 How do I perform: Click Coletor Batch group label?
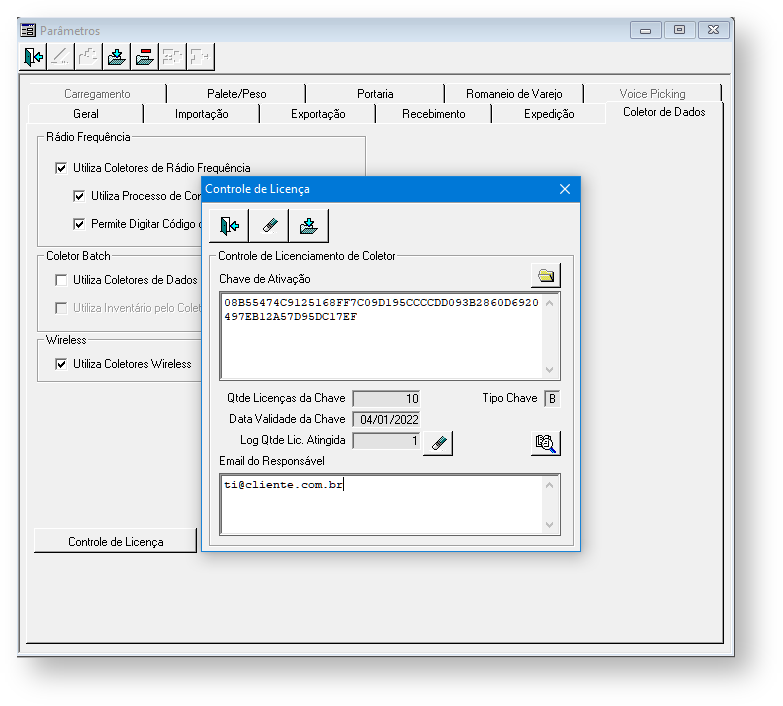point(78,256)
